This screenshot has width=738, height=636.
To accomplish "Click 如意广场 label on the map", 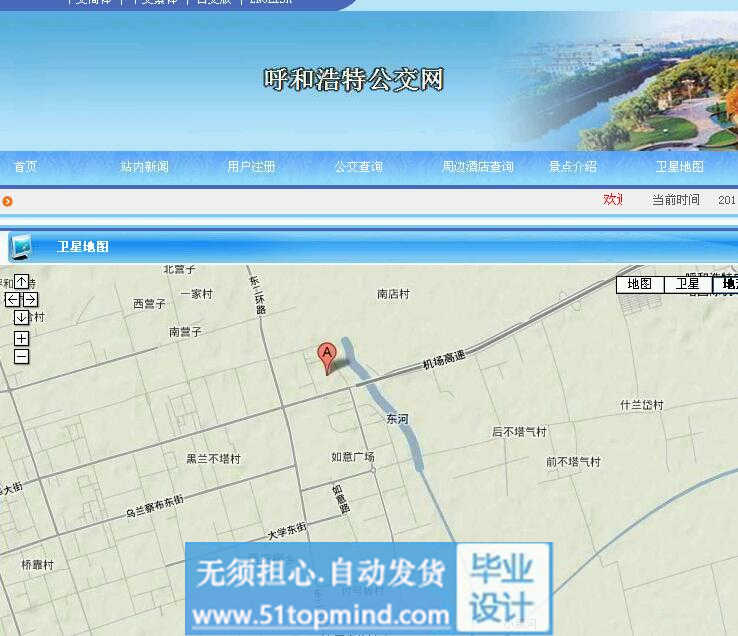I will tap(353, 457).
